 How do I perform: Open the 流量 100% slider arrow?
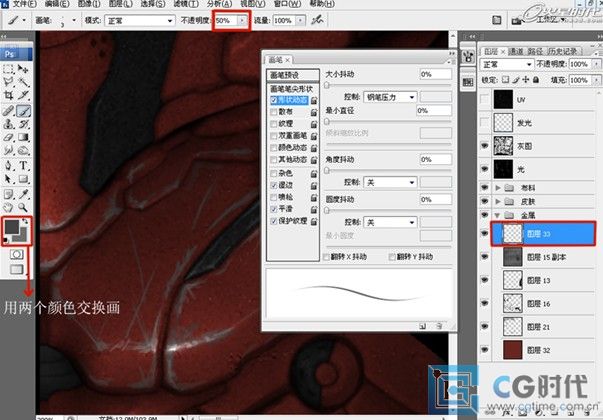tap(300, 20)
